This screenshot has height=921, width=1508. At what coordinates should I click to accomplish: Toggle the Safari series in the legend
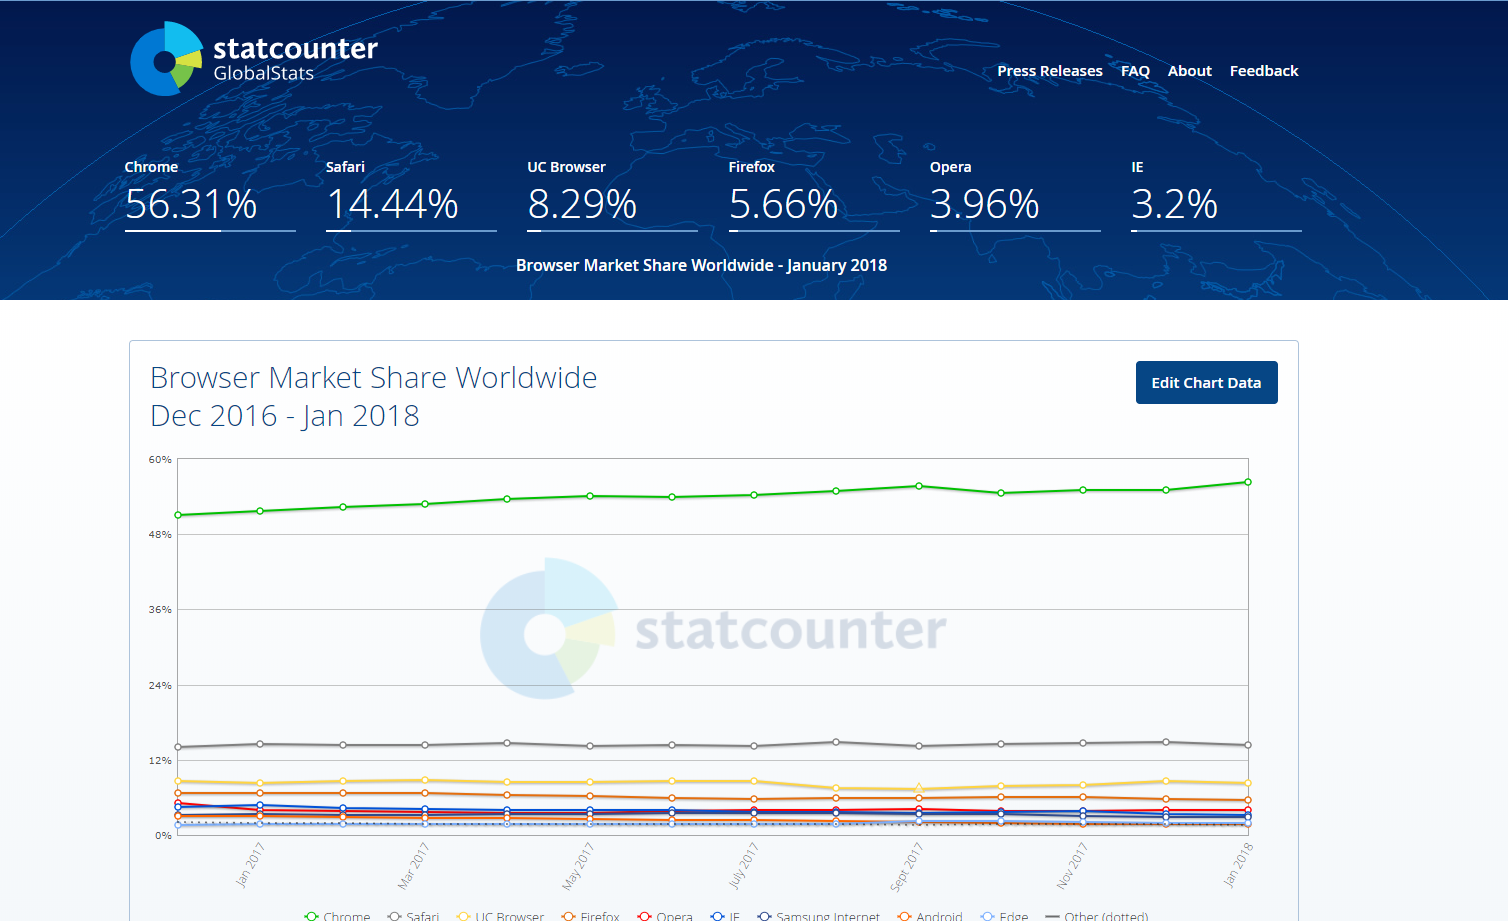click(x=414, y=916)
